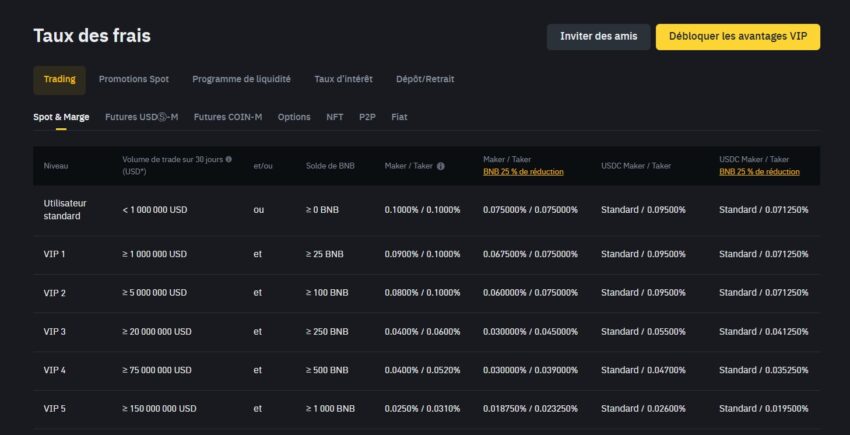The height and width of the screenshot is (435, 850).
Task: Click the VIP 2 level cell
Action: pyautogui.click(x=55, y=293)
